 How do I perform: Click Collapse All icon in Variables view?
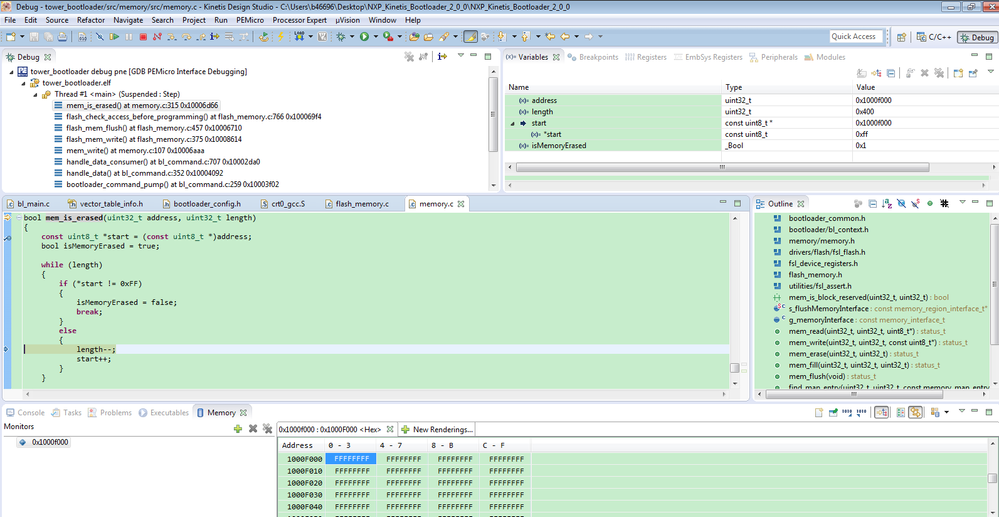[891, 73]
